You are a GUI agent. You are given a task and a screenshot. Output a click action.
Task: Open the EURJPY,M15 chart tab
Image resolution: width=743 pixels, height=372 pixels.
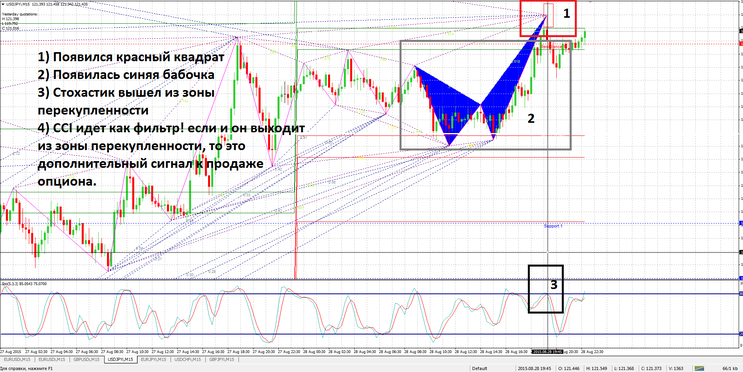click(154, 360)
